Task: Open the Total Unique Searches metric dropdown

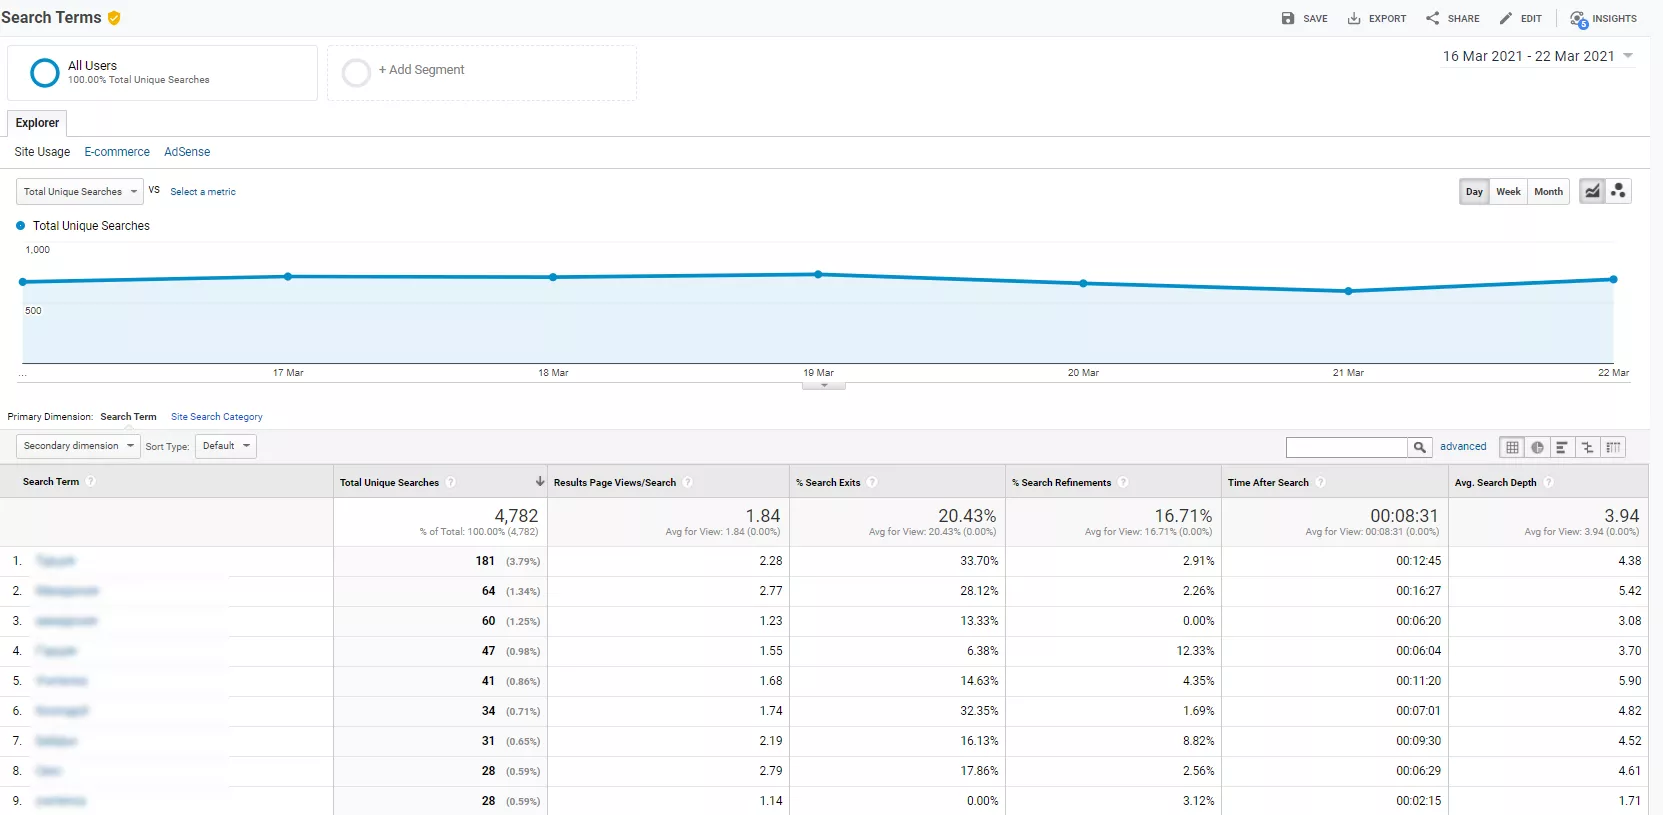Action: click(80, 192)
